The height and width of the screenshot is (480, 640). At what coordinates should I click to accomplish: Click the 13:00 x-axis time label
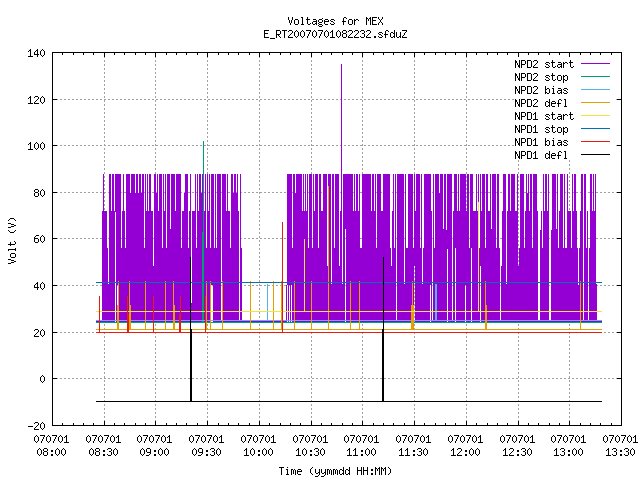click(568, 452)
